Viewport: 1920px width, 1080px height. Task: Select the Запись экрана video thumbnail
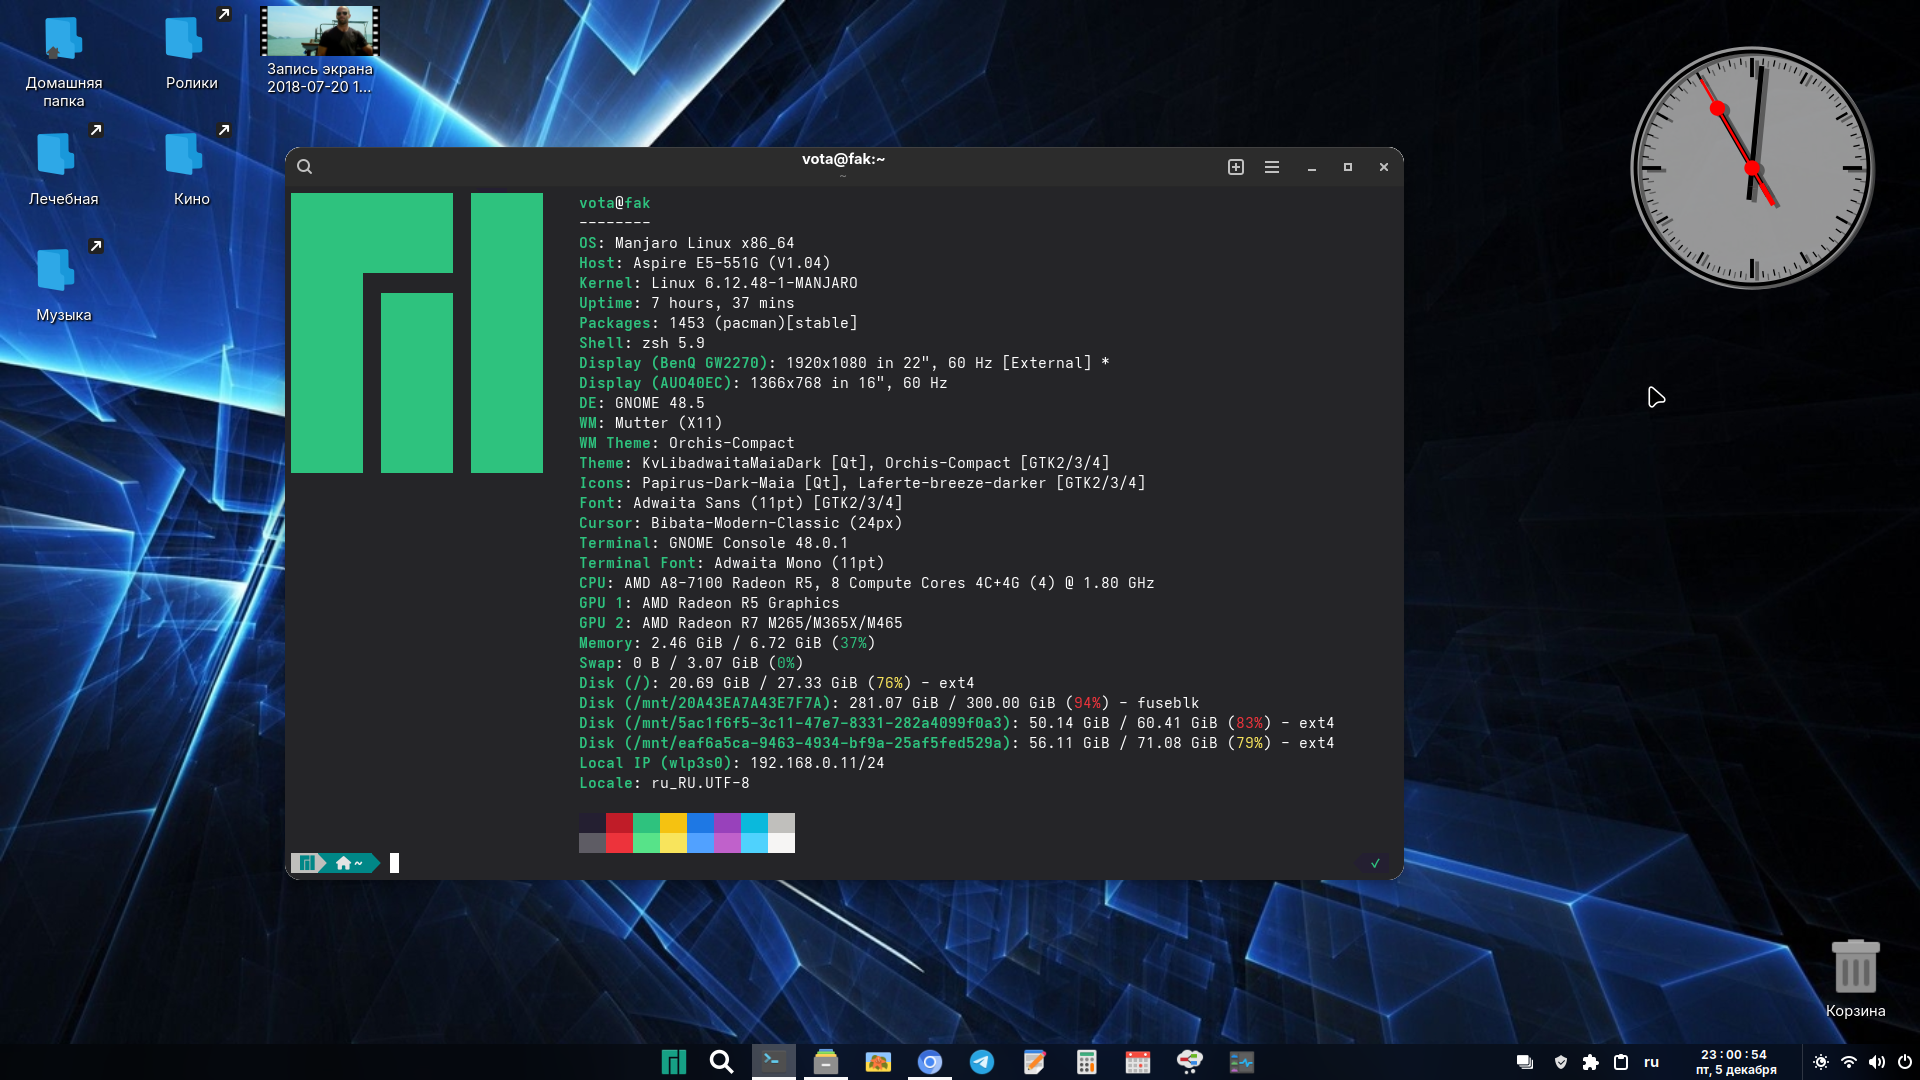(320, 32)
